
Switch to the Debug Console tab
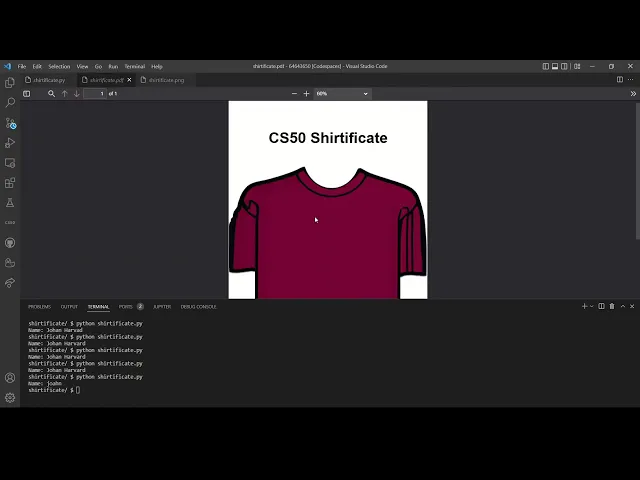[x=199, y=307]
